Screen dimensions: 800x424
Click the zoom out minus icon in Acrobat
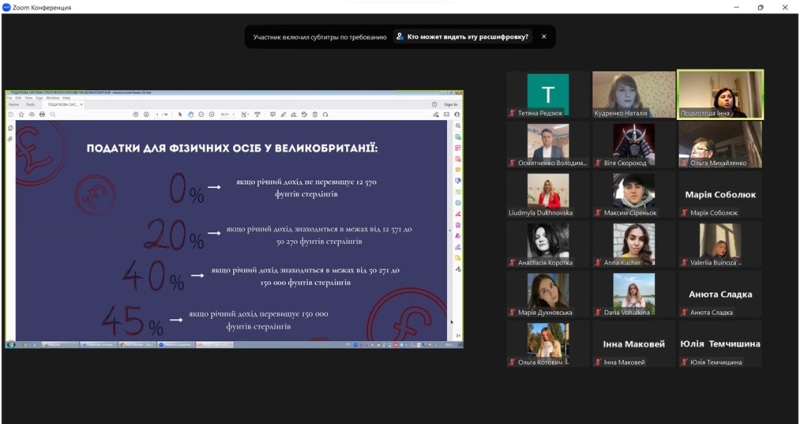coord(201,114)
